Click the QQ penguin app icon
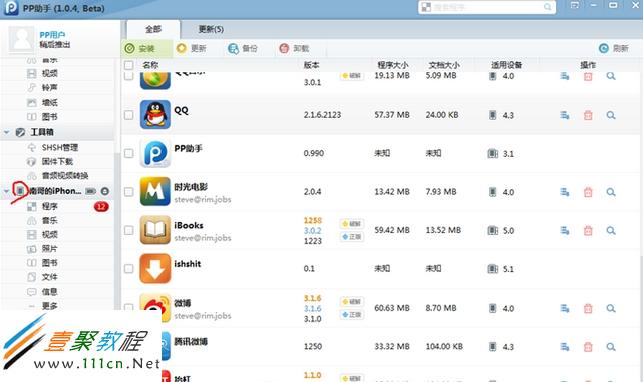This screenshot has width=643, height=382. click(155, 114)
